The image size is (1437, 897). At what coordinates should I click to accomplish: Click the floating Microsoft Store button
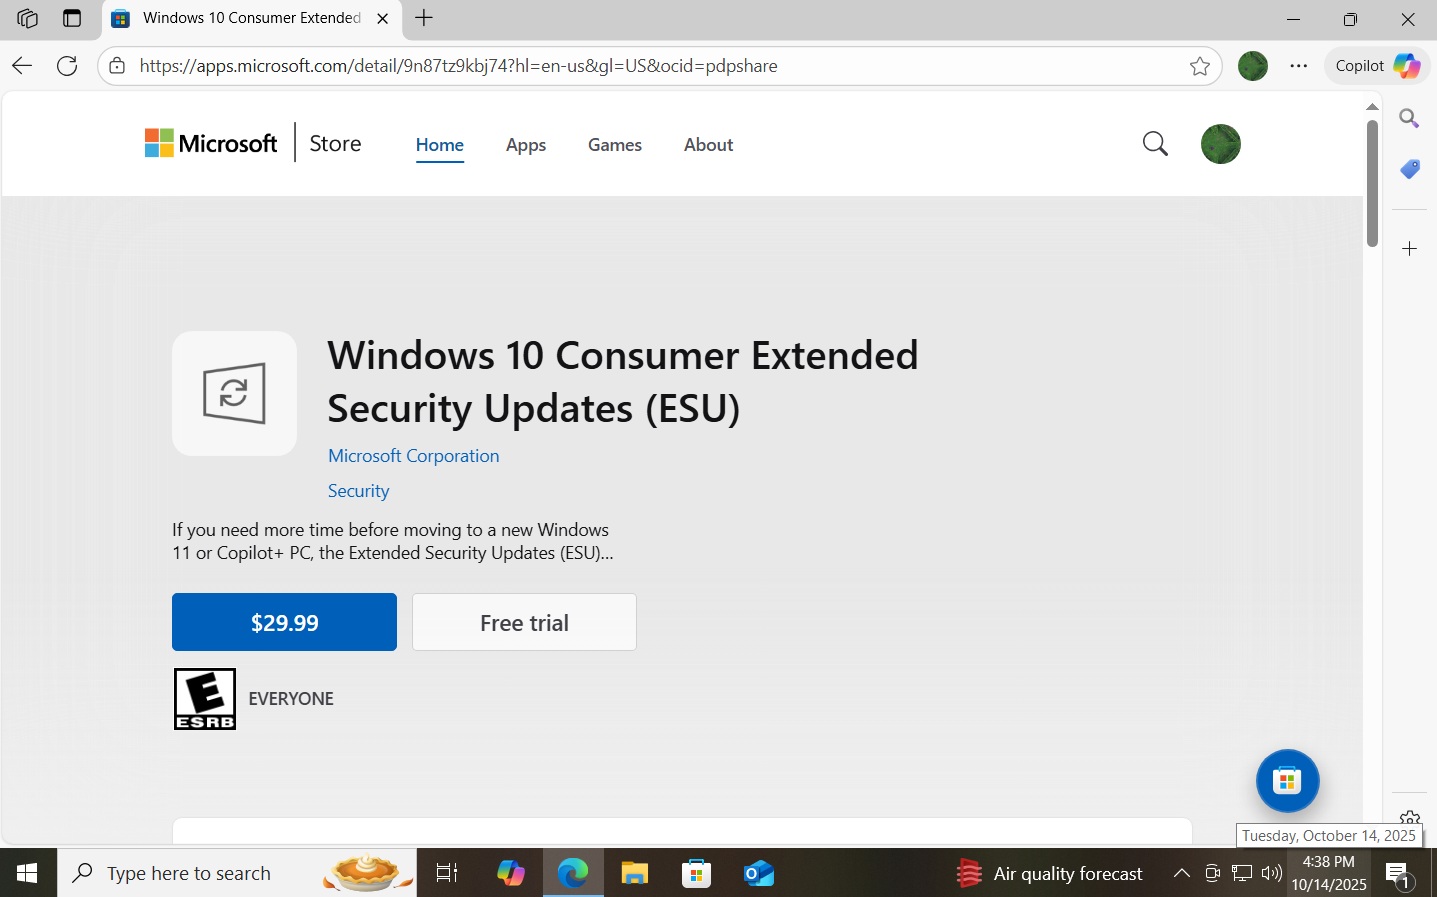click(1288, 781)
